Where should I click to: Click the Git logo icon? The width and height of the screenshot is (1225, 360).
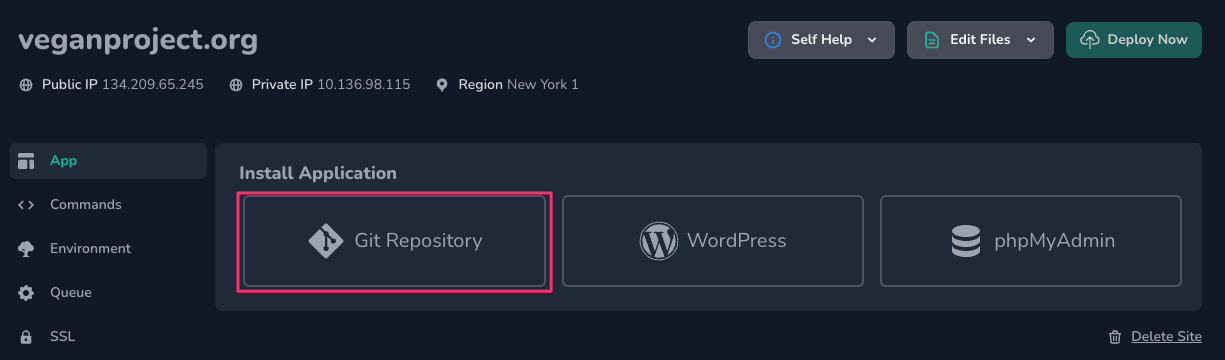[x=325, y=241]
